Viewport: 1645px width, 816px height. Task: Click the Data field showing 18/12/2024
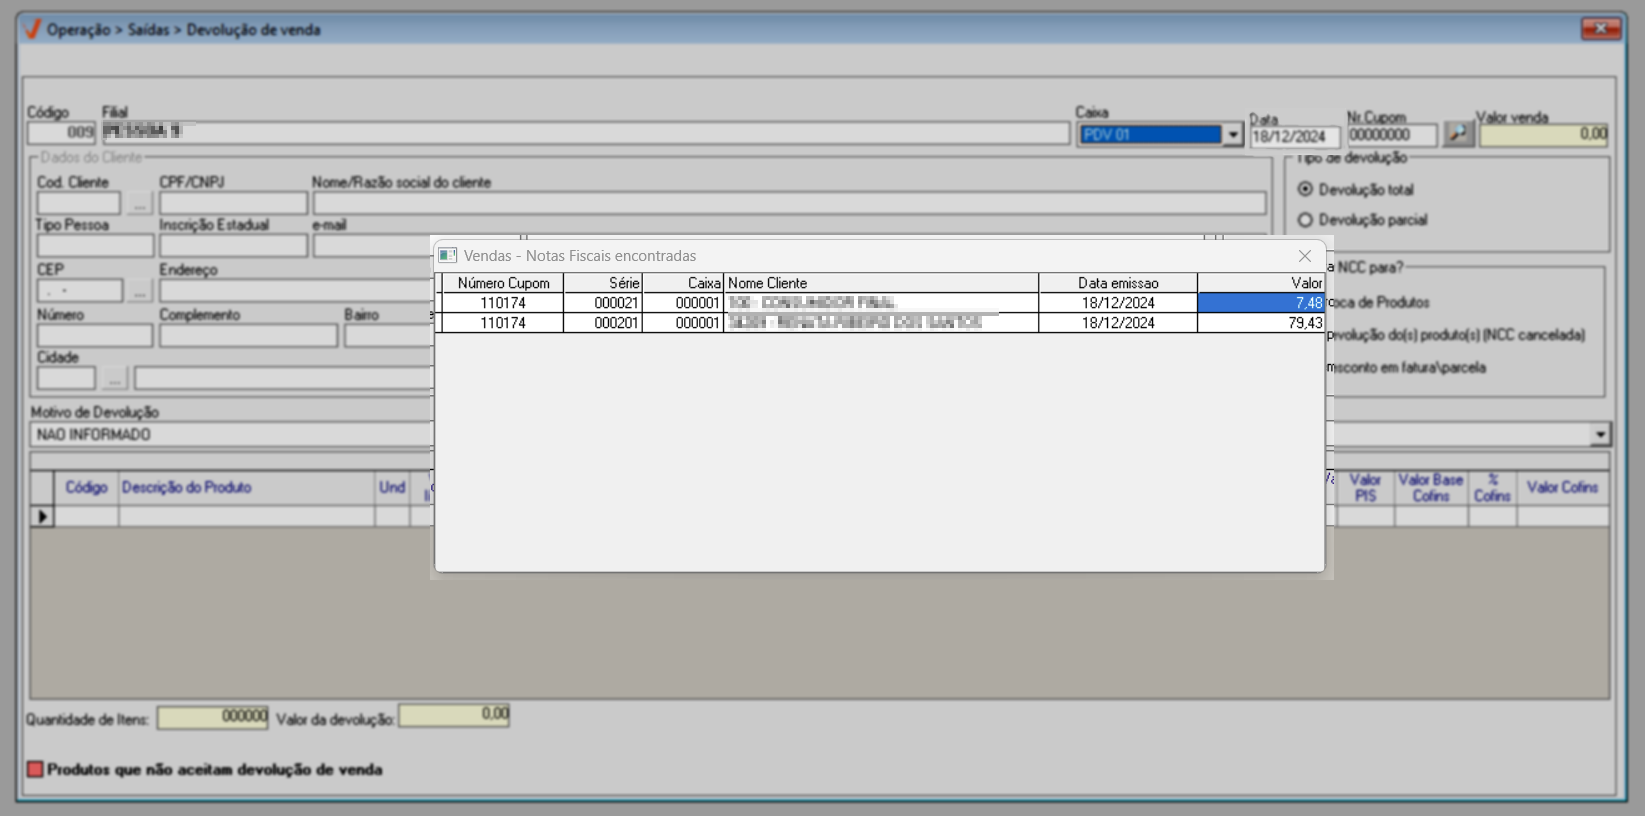click(1294, 137)
